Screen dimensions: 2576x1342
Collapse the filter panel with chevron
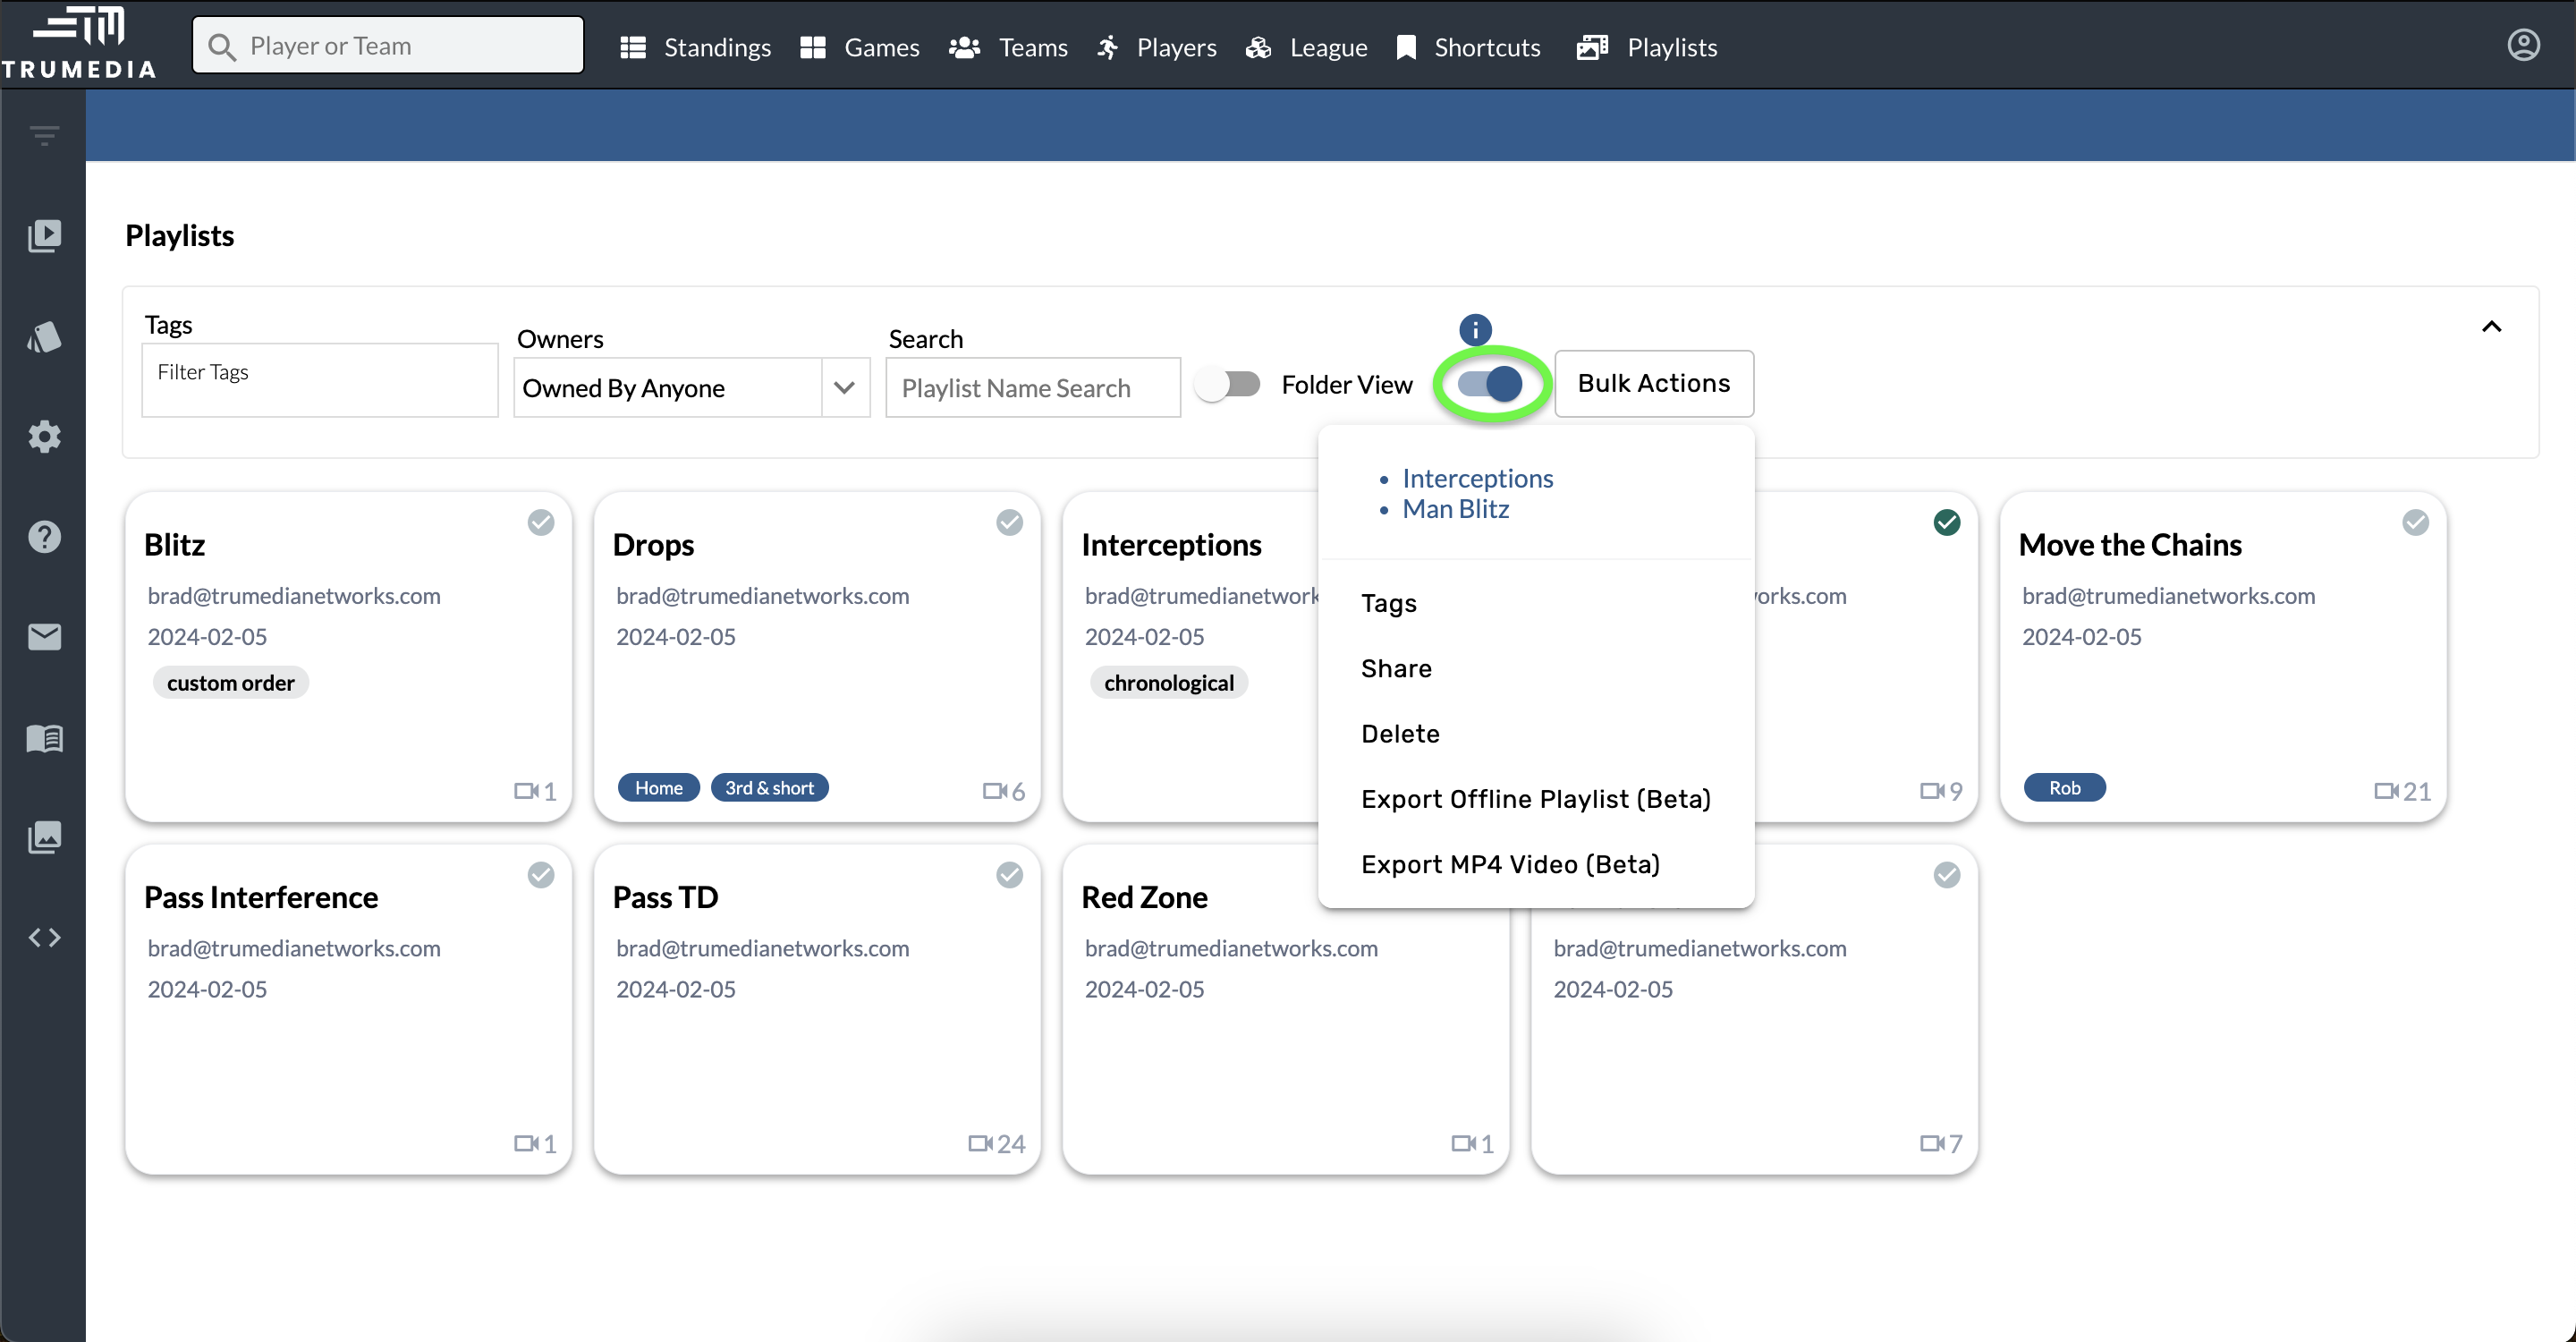(2491, 327)
